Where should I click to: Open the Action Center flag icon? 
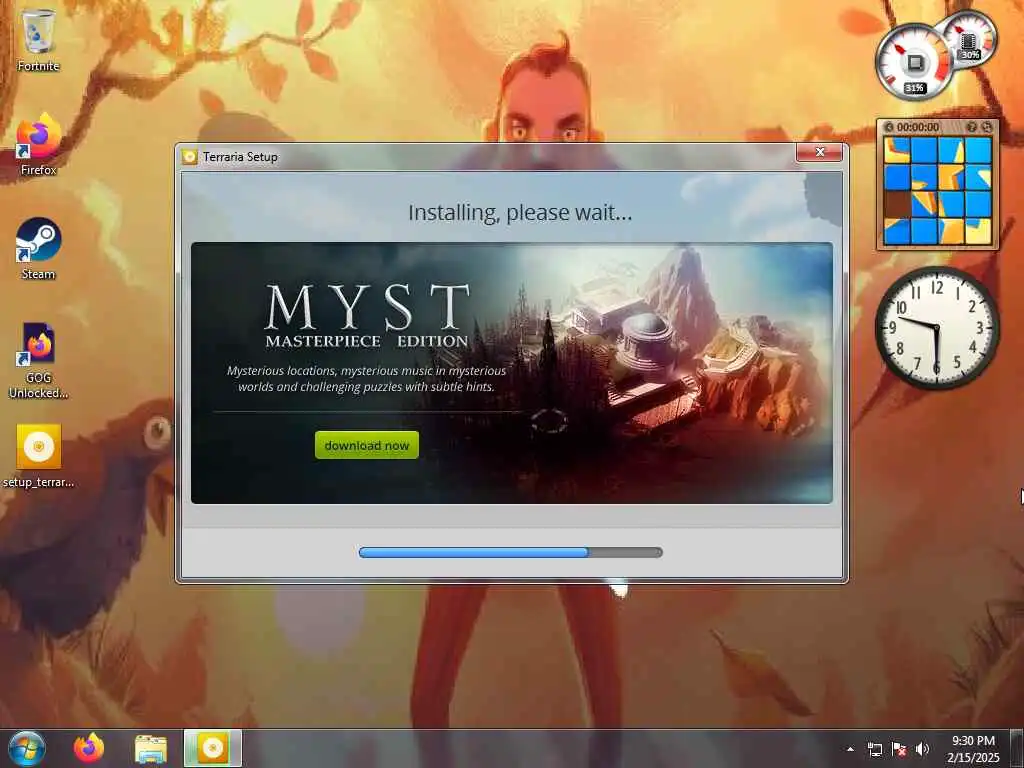click(x=899, y=749)
